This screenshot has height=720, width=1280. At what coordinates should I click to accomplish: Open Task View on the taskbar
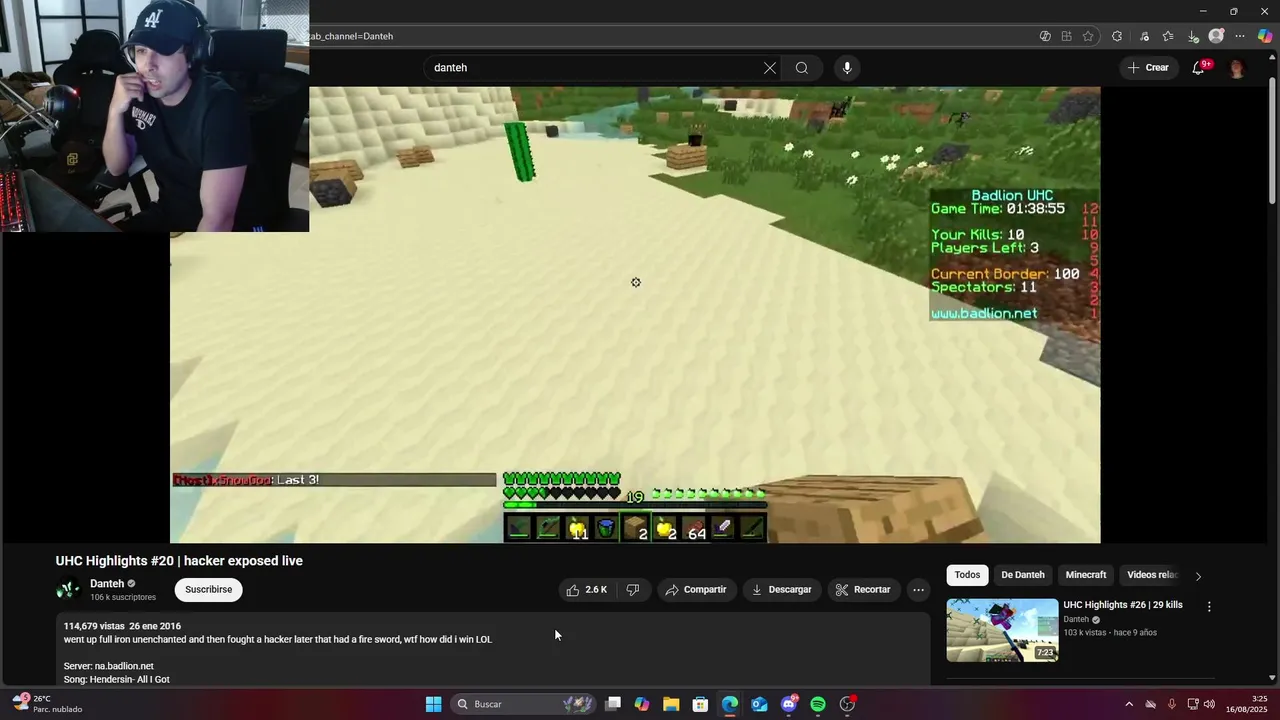(613, 704)
